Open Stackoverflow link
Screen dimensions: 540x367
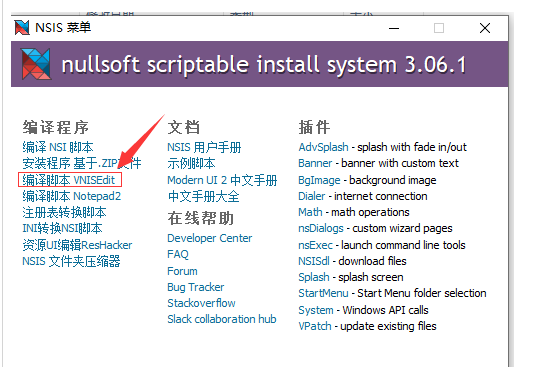coord(201,303)
